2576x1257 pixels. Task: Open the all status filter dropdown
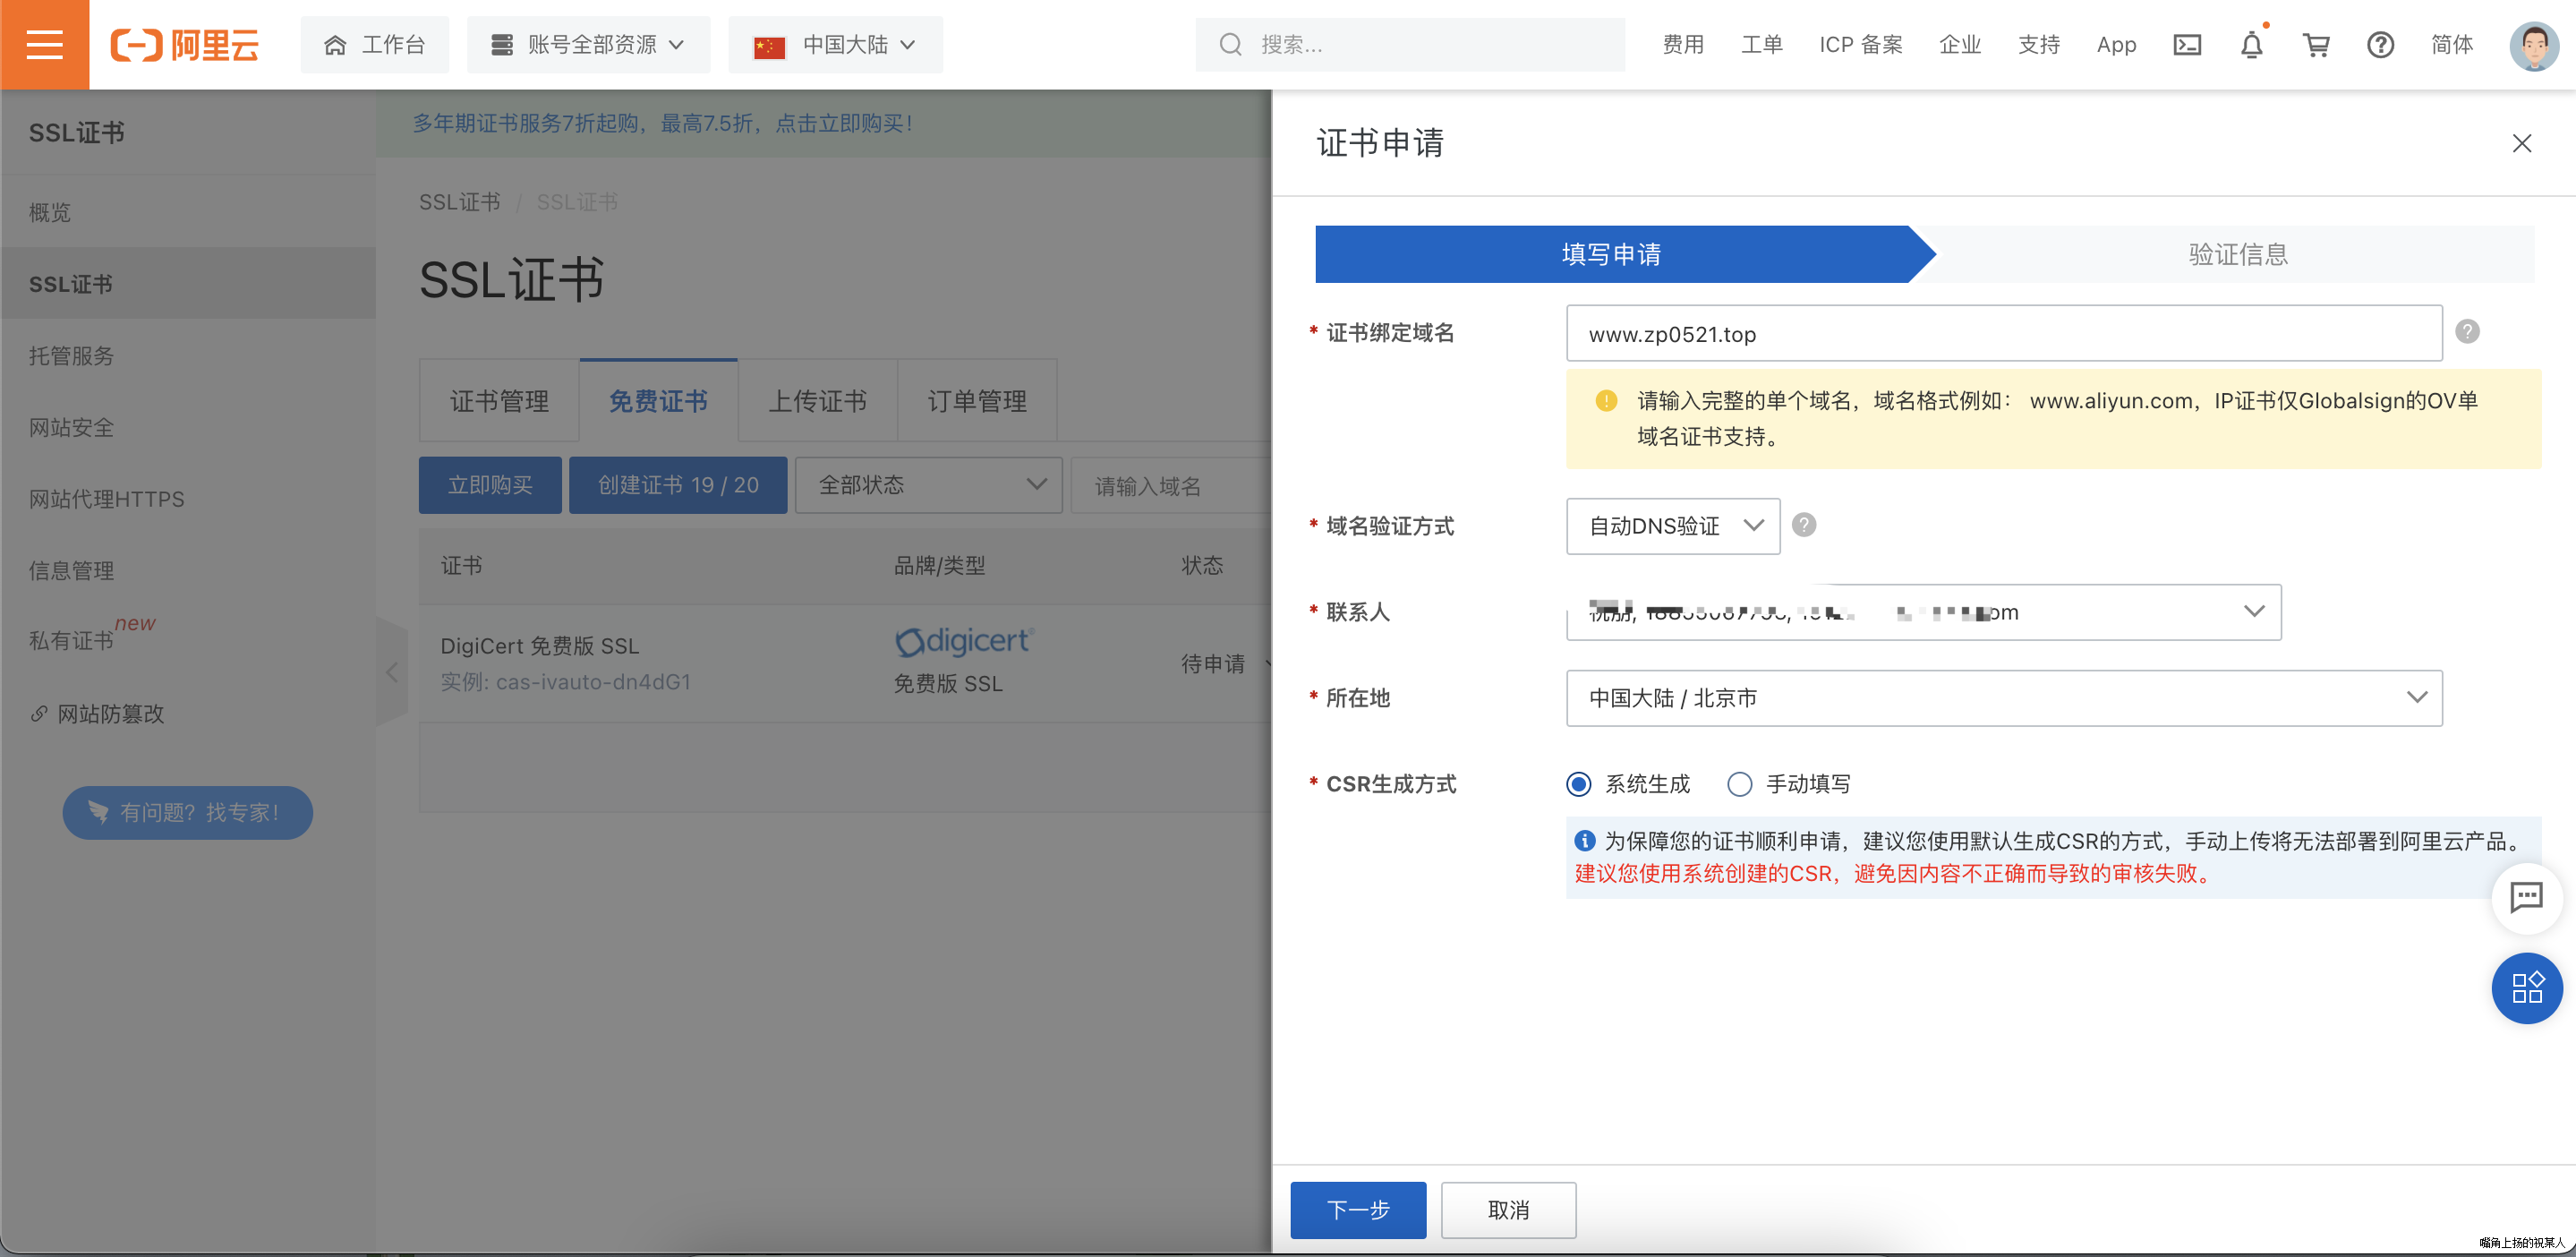(928, 485)
